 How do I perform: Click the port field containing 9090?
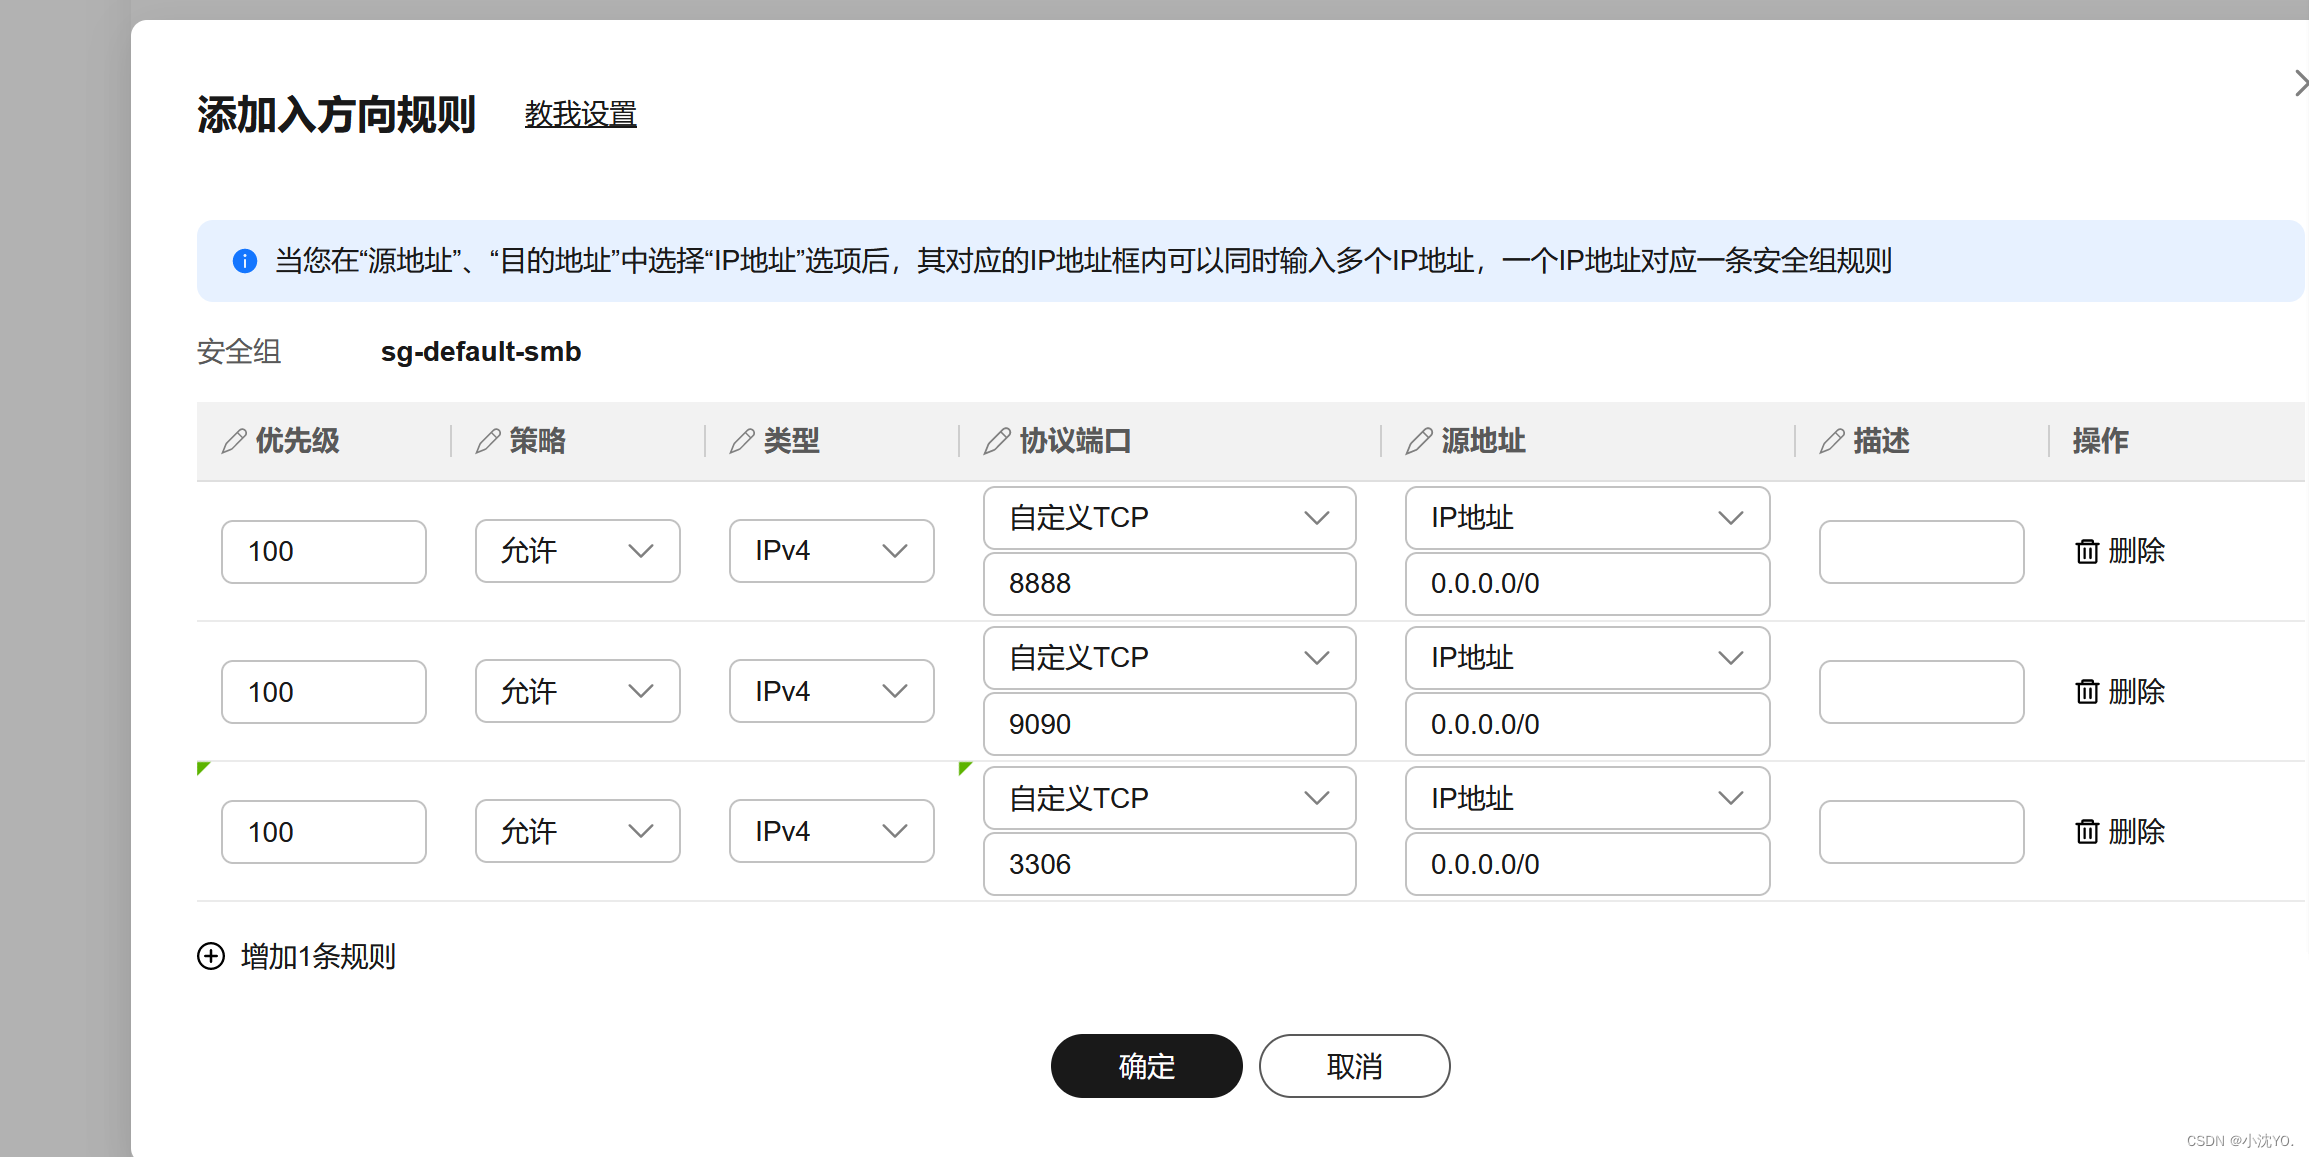[1170, 724]
